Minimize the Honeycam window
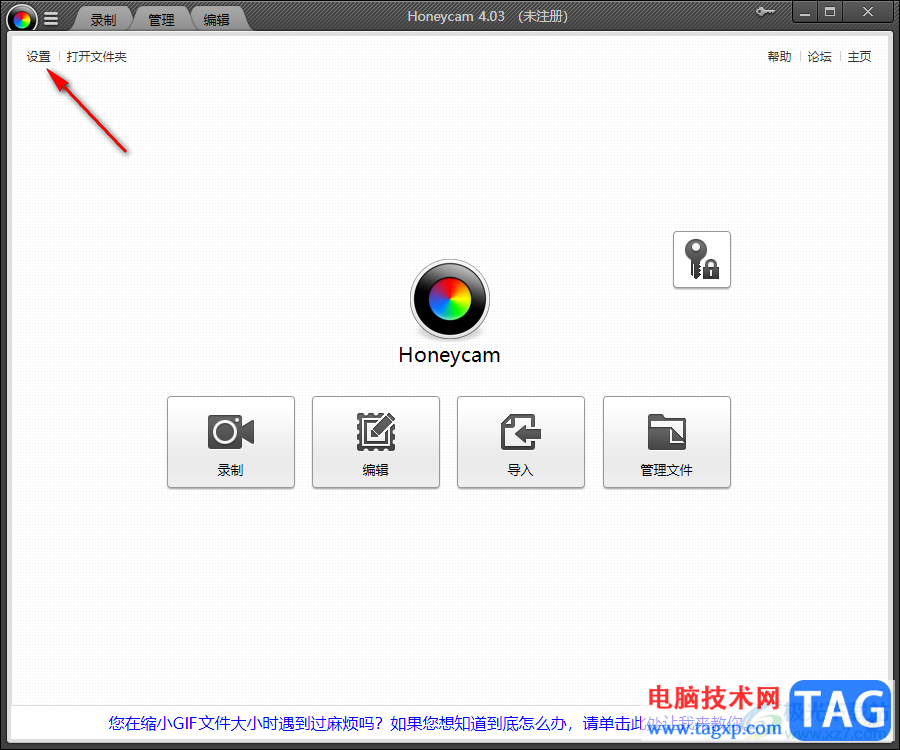This screenshot has height=750, width=900. pyautogui.click(x=805, y=12)
